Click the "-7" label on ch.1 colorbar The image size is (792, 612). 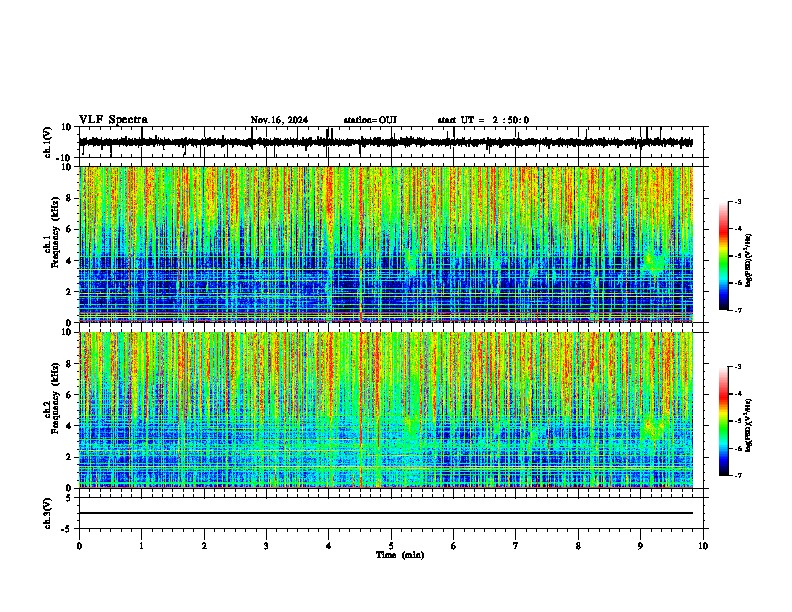[x=737, y=310]
